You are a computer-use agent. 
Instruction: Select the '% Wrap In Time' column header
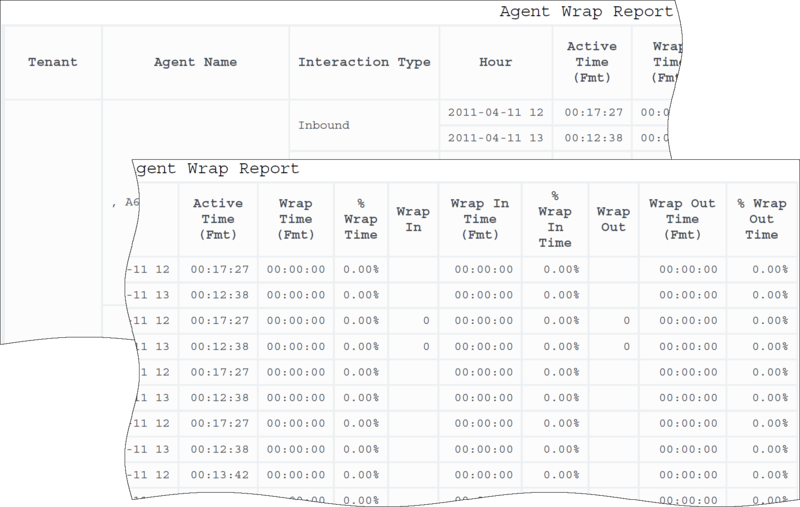[x=554, y=219]
